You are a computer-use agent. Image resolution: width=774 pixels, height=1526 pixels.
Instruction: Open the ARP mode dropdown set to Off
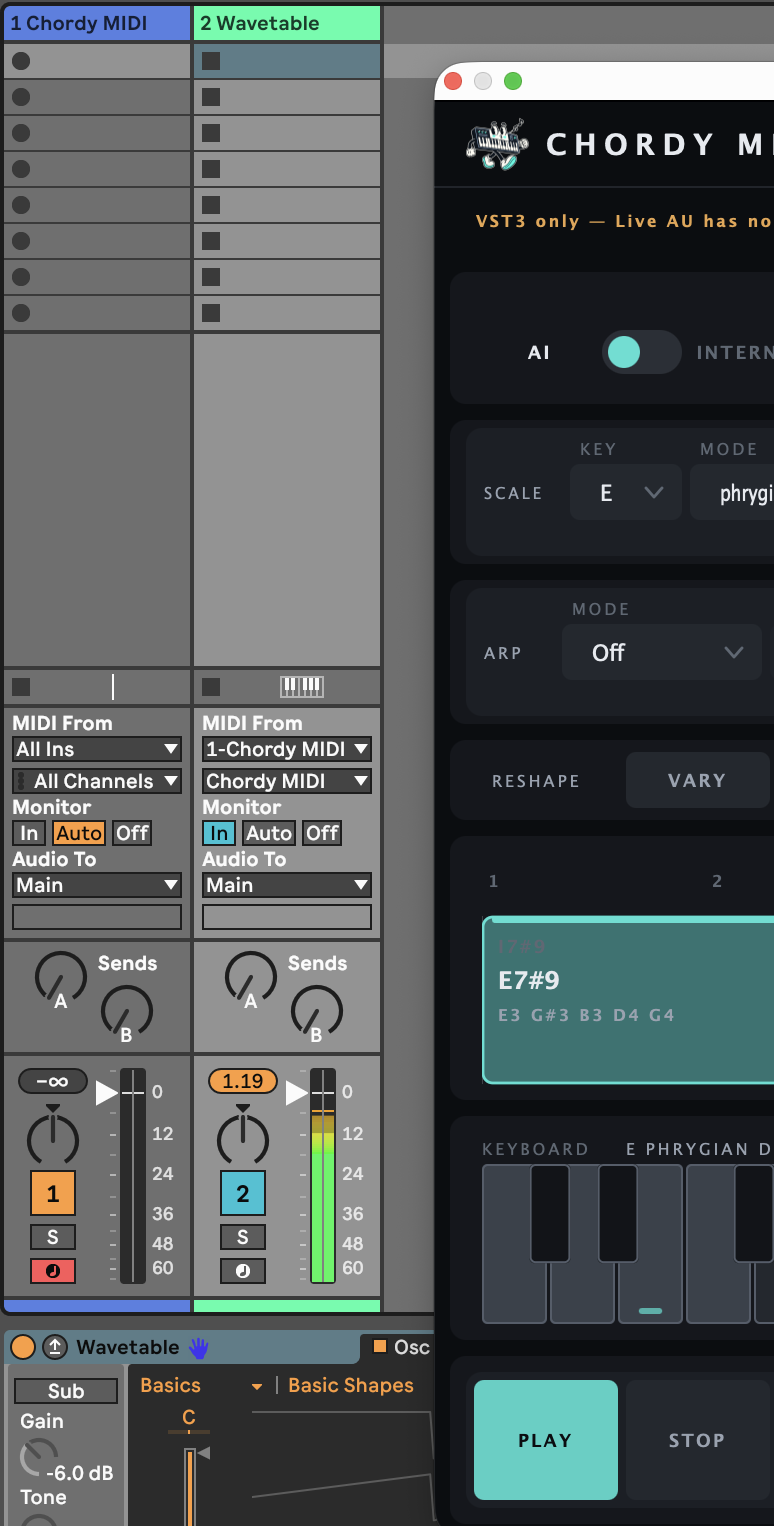point(664,652)
